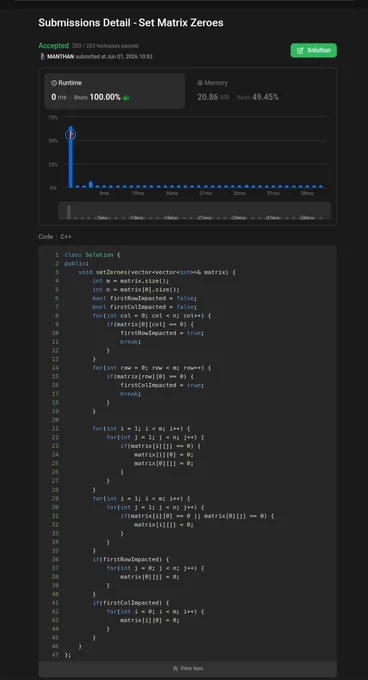Click the small second blue bar in the chart
Image resolution: width=368 pixels, height=680 pixels.
91,184
